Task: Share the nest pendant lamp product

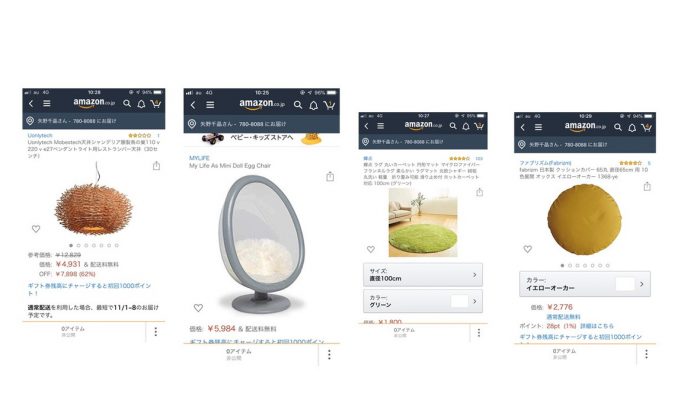Action: pos(156,166)
